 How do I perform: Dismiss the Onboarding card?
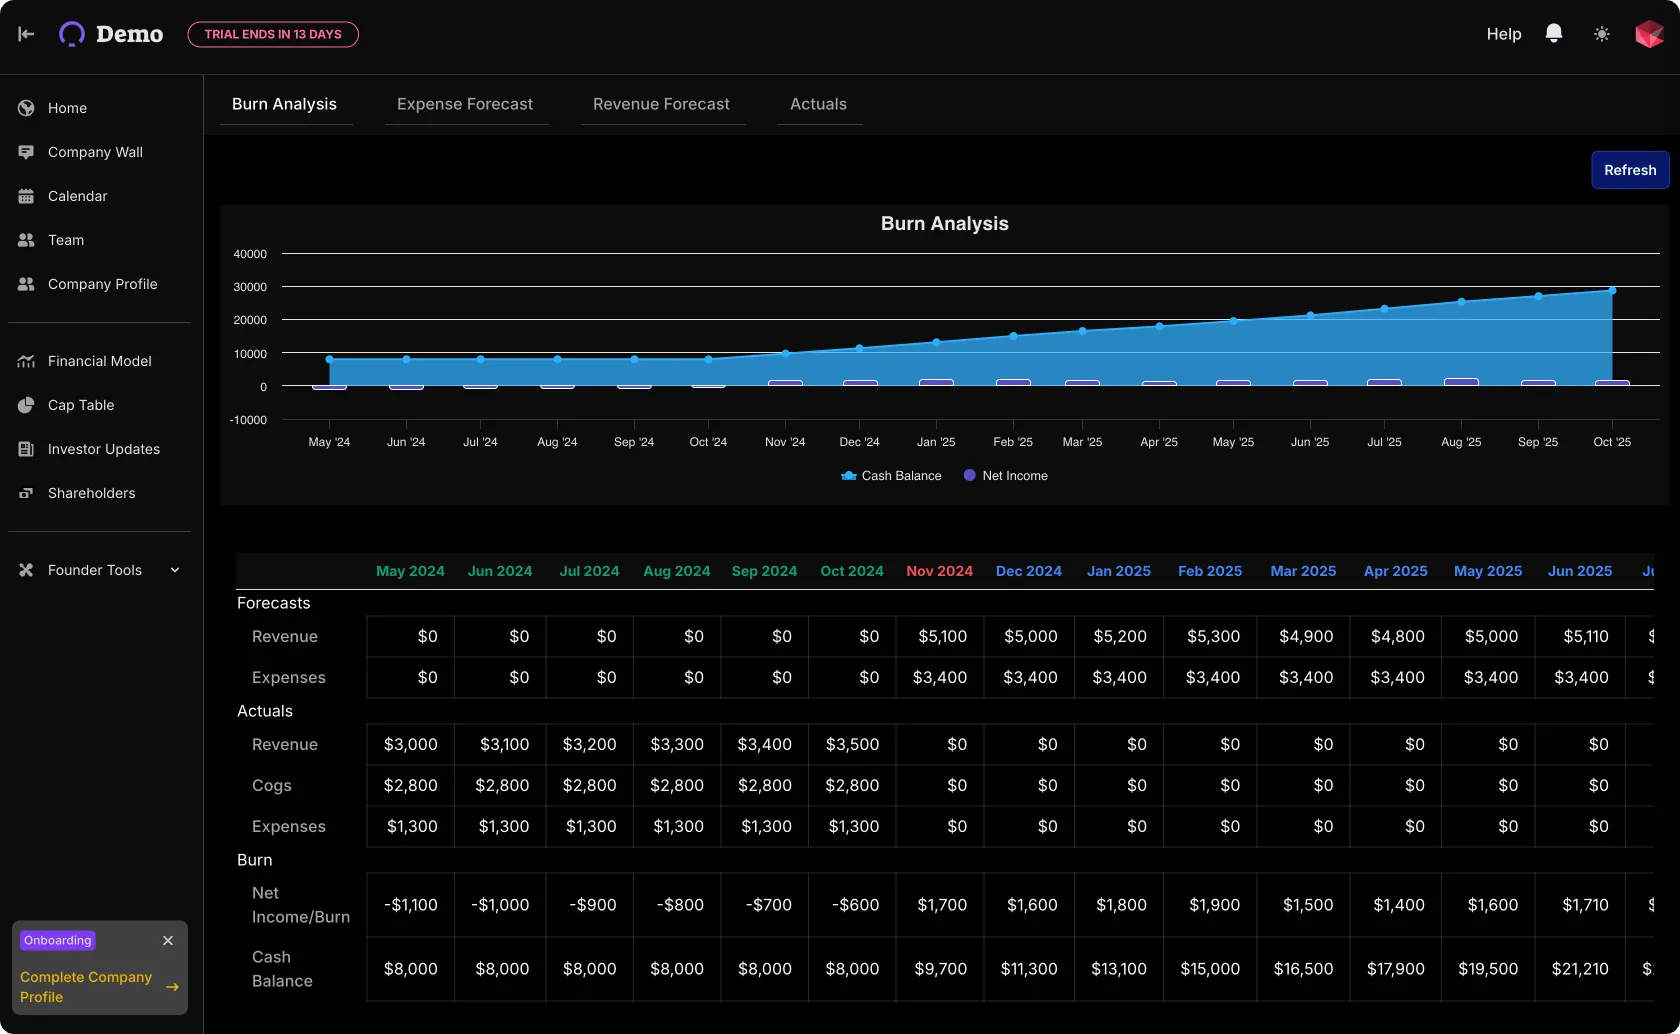(168, 940)
